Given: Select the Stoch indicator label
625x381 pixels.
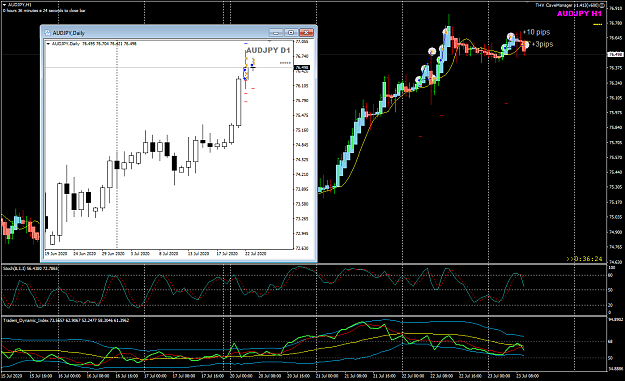Looking at the screenshot, I should (x=30, y=269).
